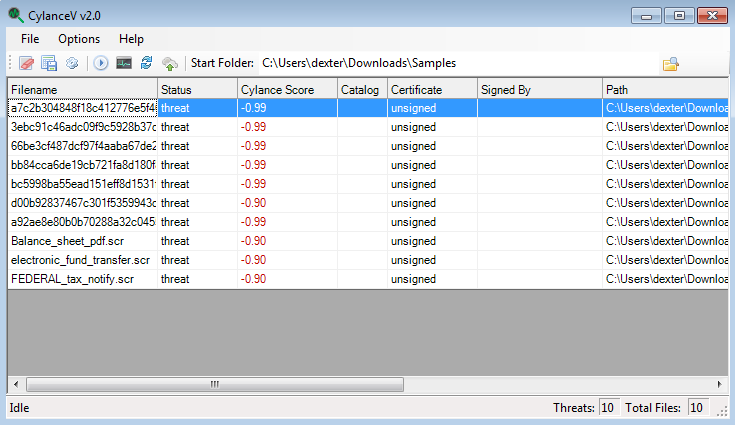
Task: Select file a92ae8e80b0b70288a32c045
Action: click(82, 222)
